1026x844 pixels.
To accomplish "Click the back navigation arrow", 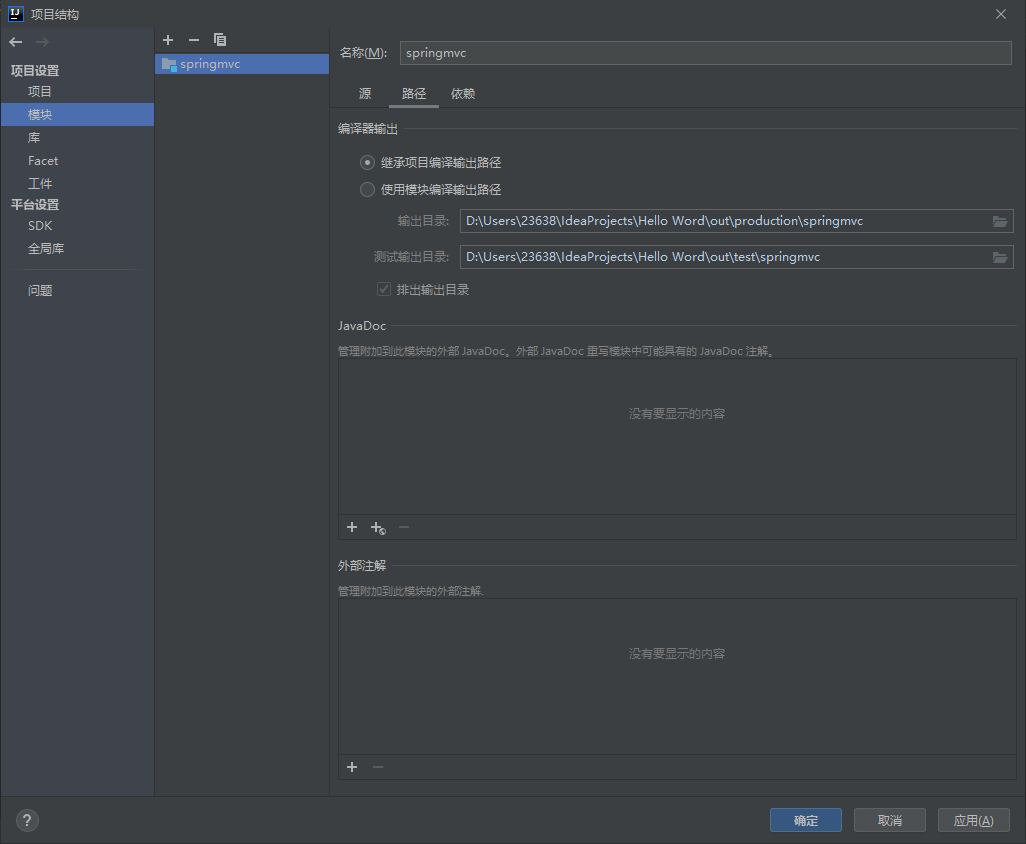I will [x=16, y=42].
